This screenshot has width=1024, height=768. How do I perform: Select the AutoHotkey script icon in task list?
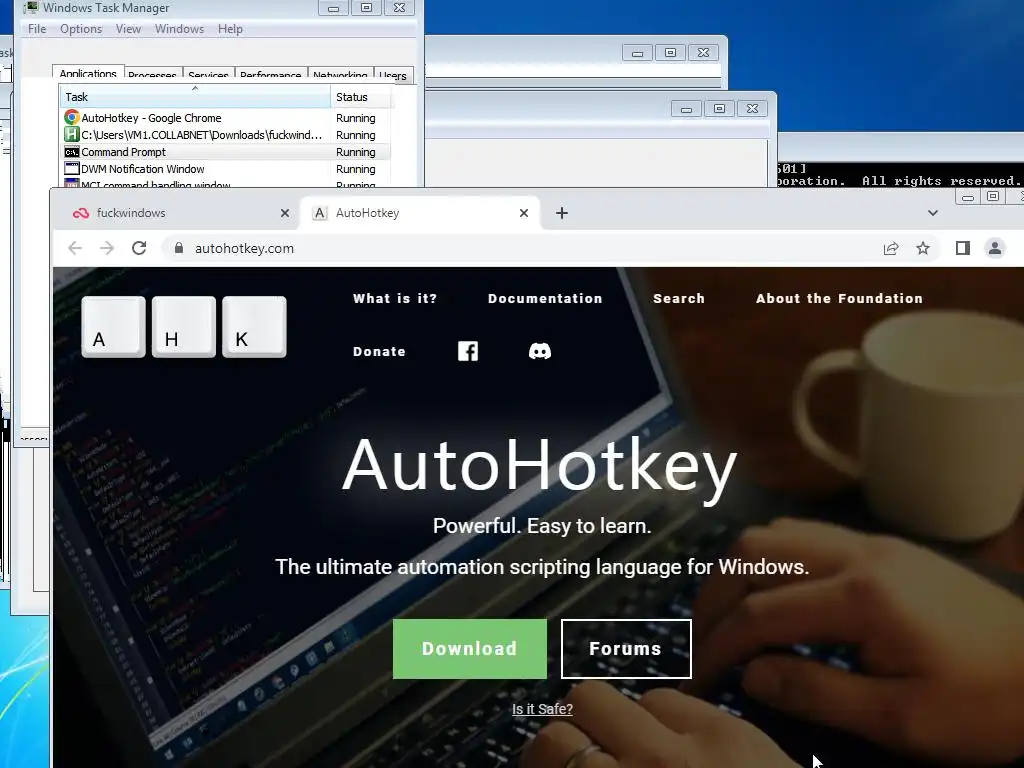tap(72, 135)
